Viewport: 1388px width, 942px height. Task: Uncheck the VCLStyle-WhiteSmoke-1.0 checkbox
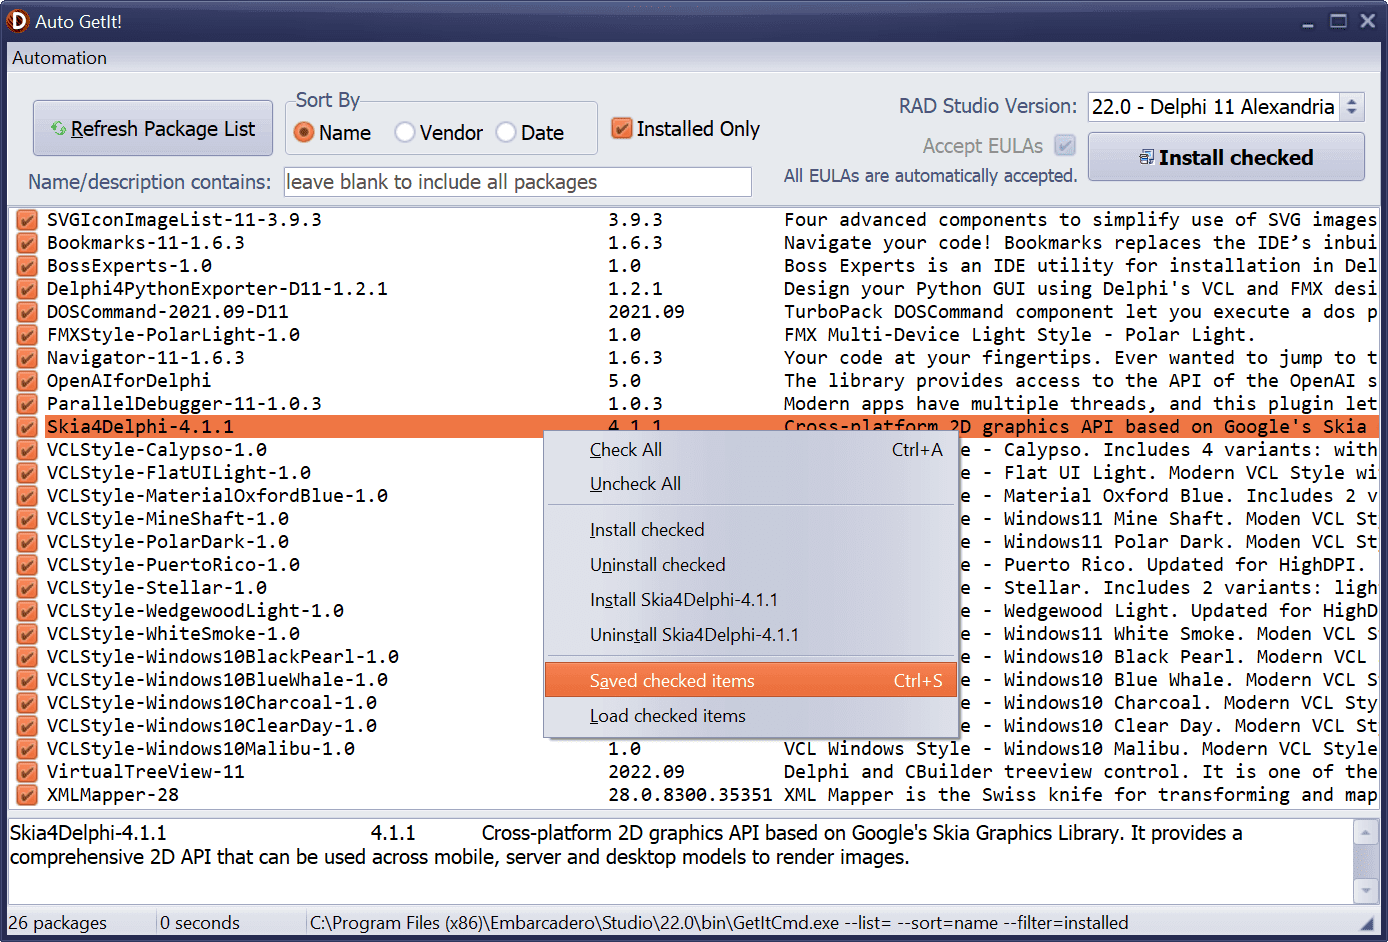(28, 634)
